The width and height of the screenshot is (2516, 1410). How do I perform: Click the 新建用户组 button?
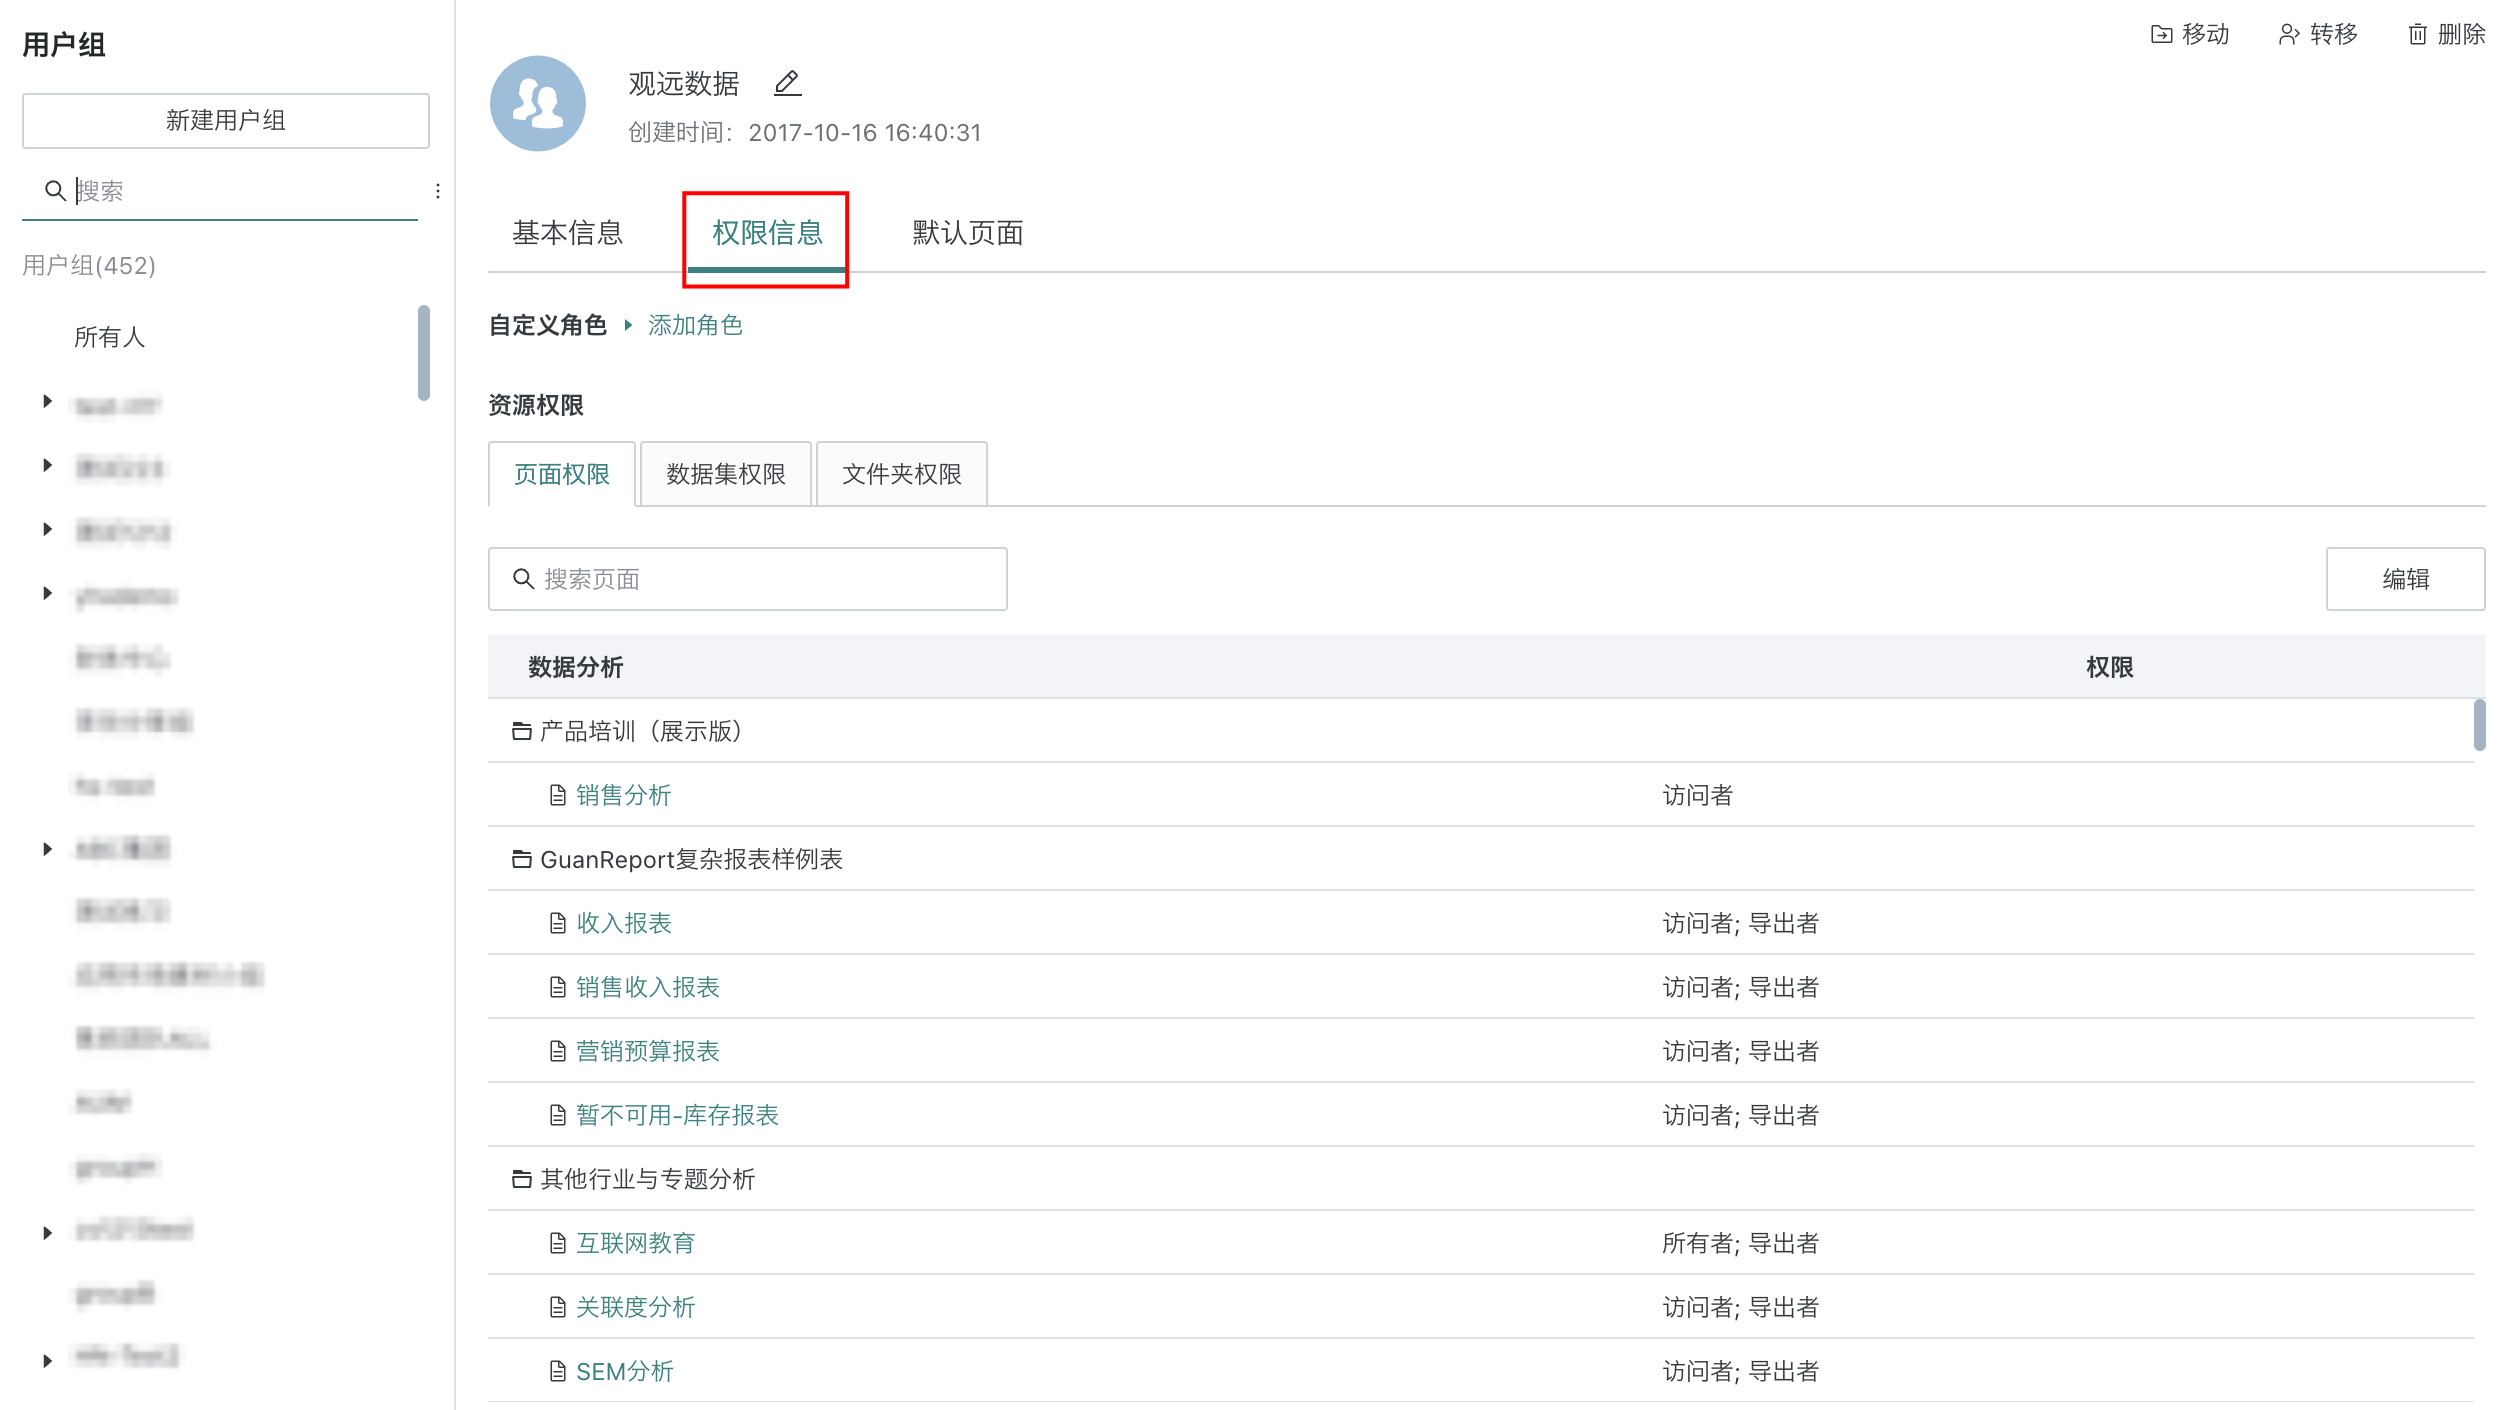click(226, 121)
